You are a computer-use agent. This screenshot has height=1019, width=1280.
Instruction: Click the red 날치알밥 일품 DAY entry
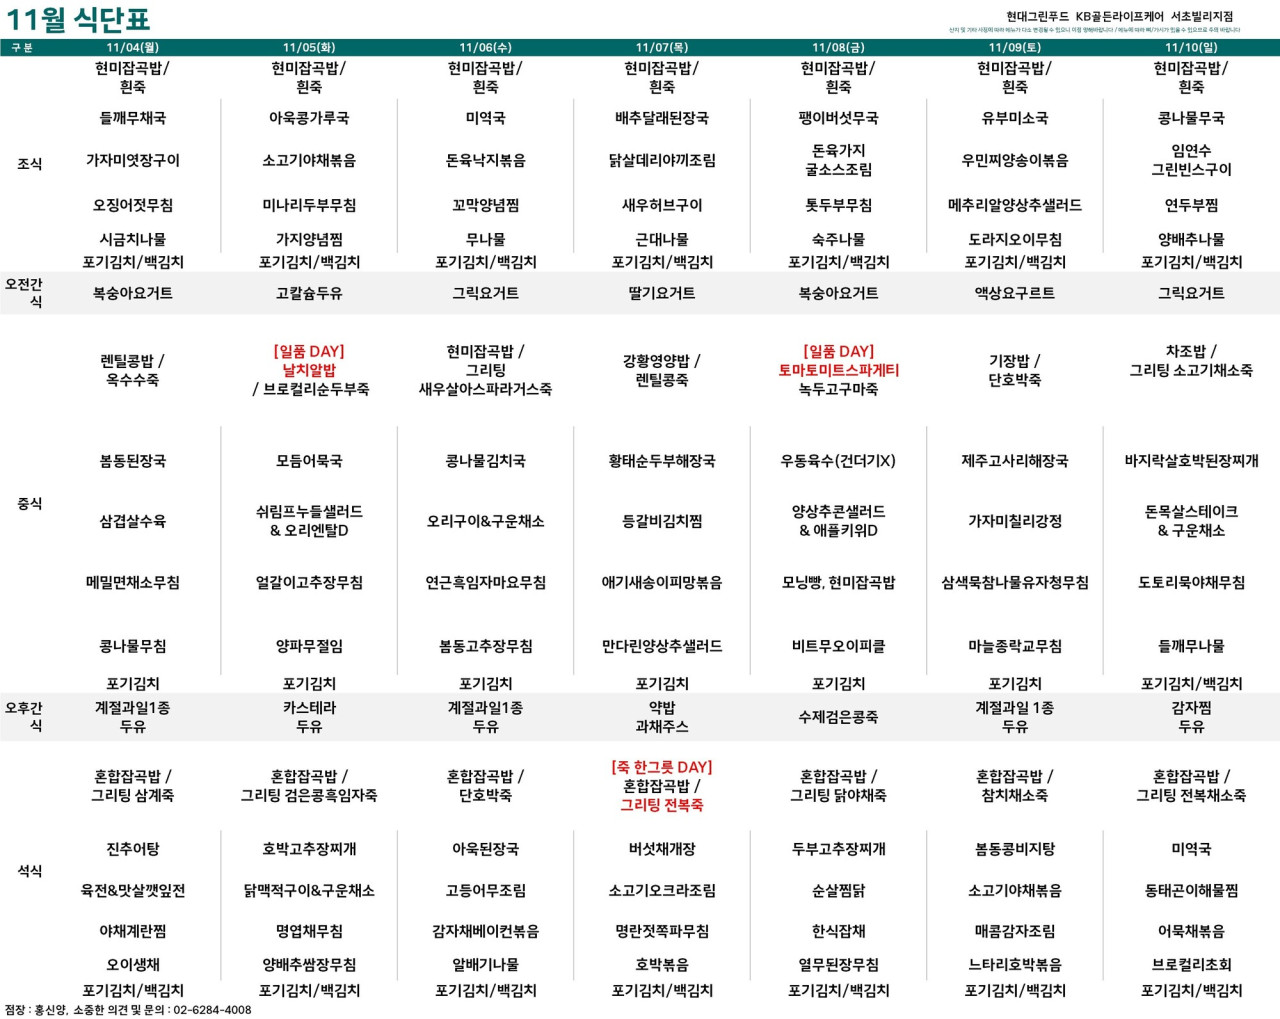coord(309,370)
